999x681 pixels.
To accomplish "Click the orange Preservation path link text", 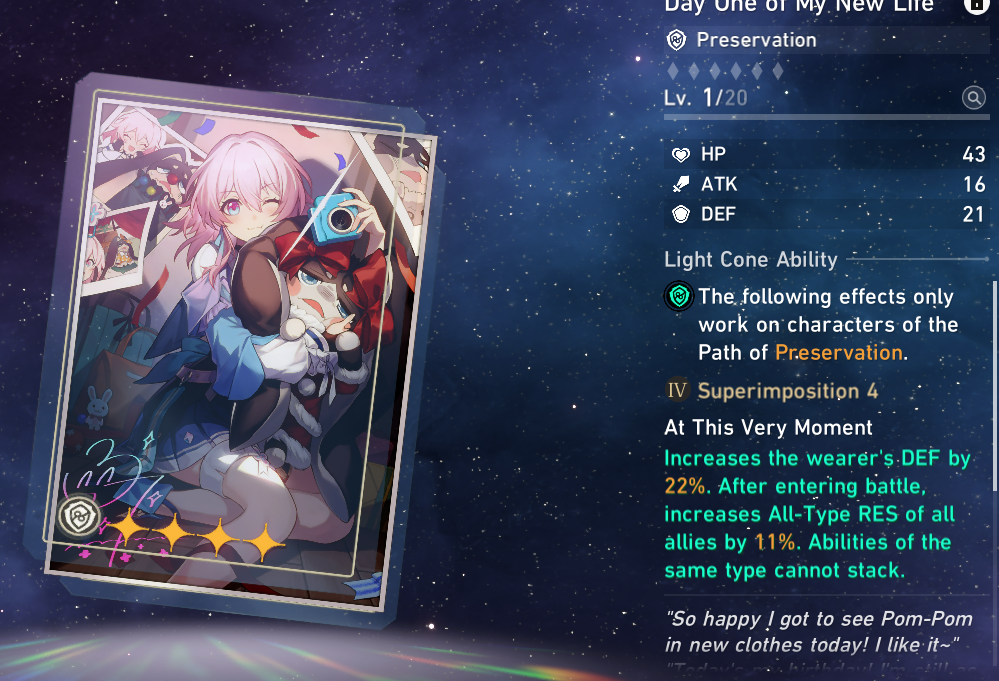I will (x=838, y=352).
